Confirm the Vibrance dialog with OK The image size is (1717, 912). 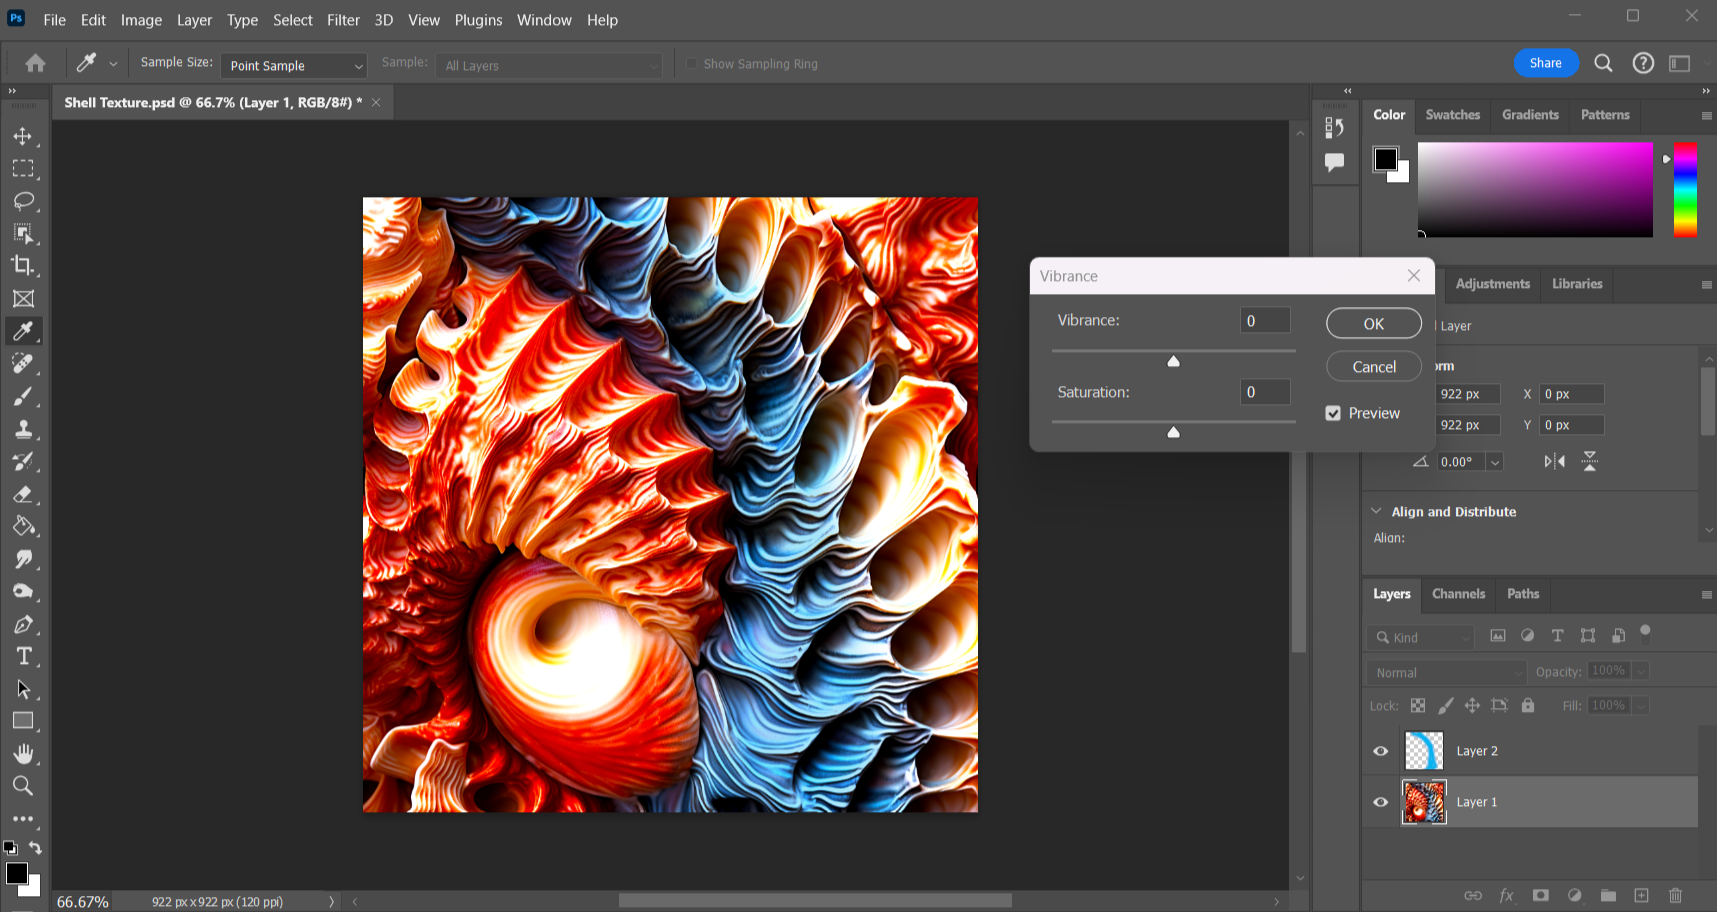pos(1373,322)
